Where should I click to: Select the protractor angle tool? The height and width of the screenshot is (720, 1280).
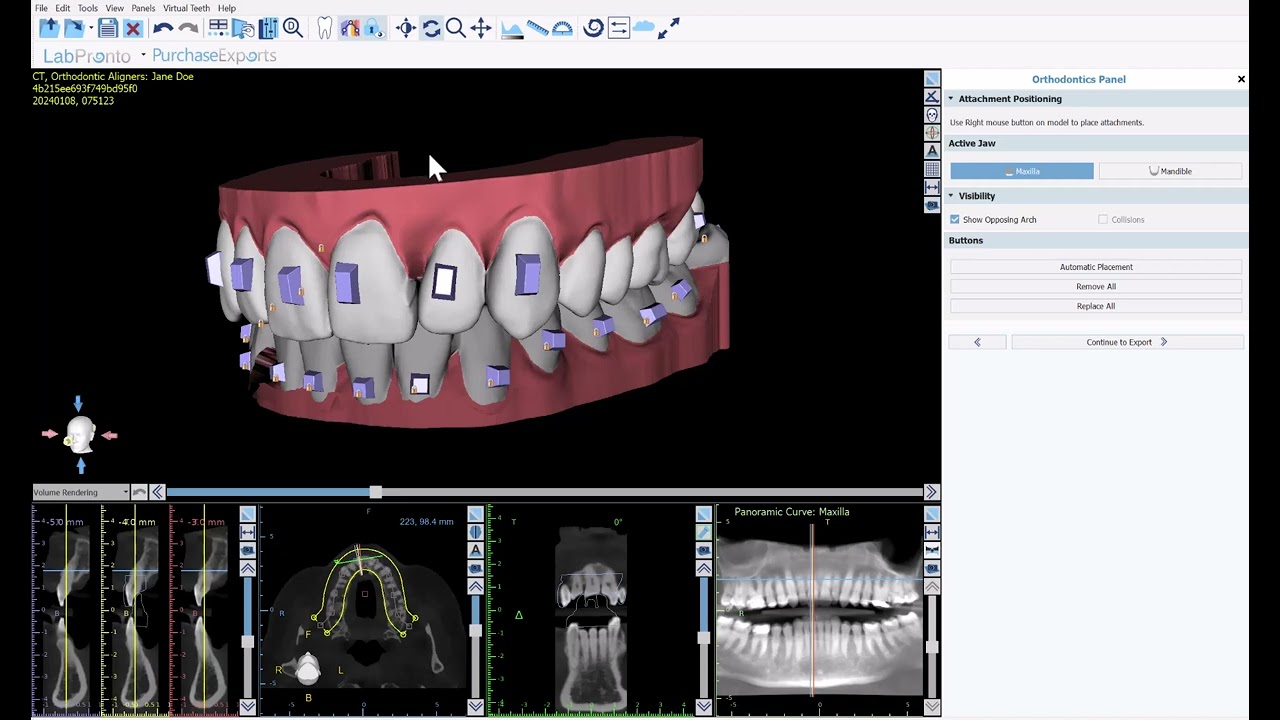tap(562, 29)
